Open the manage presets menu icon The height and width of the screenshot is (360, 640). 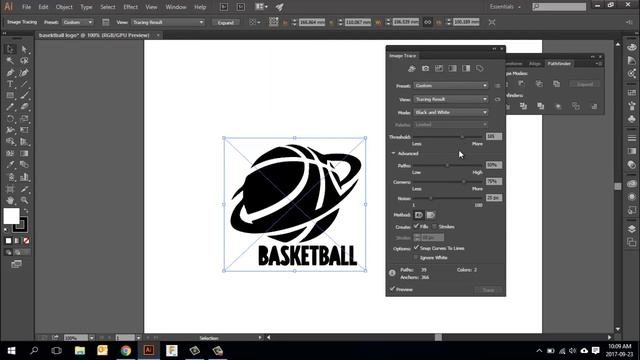(497, 86)
